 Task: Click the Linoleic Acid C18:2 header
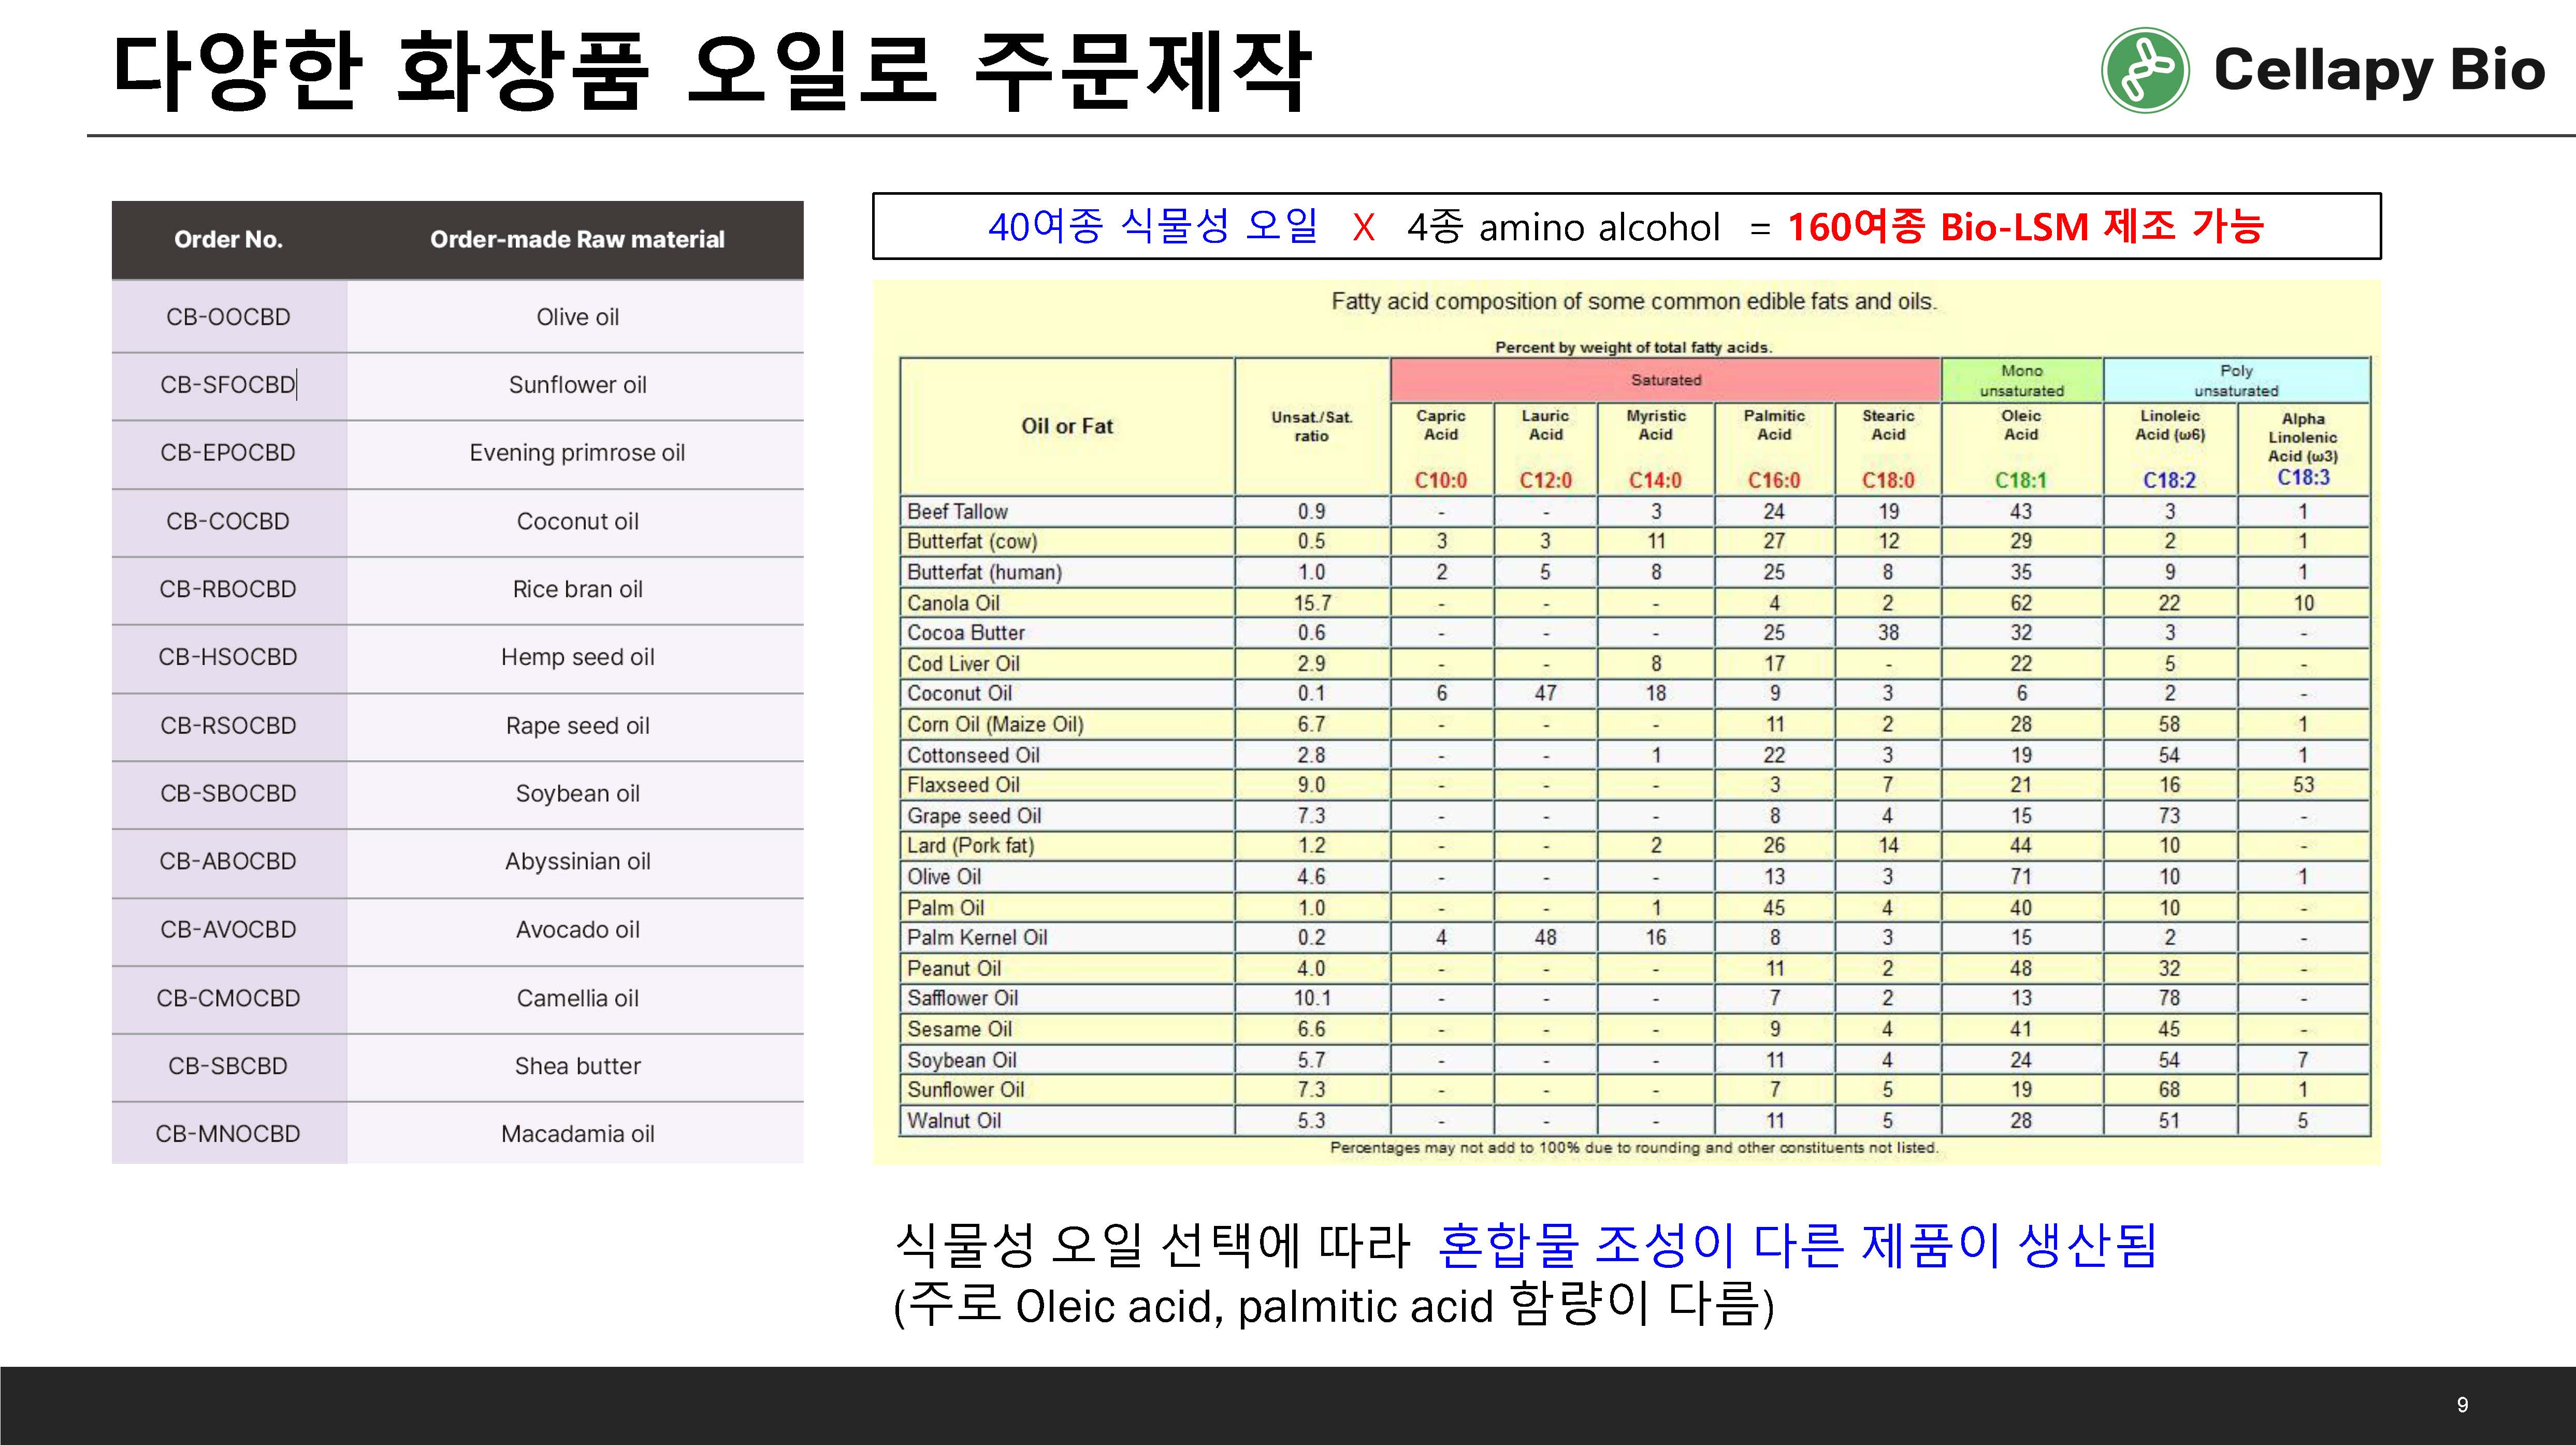(2169, 448)
